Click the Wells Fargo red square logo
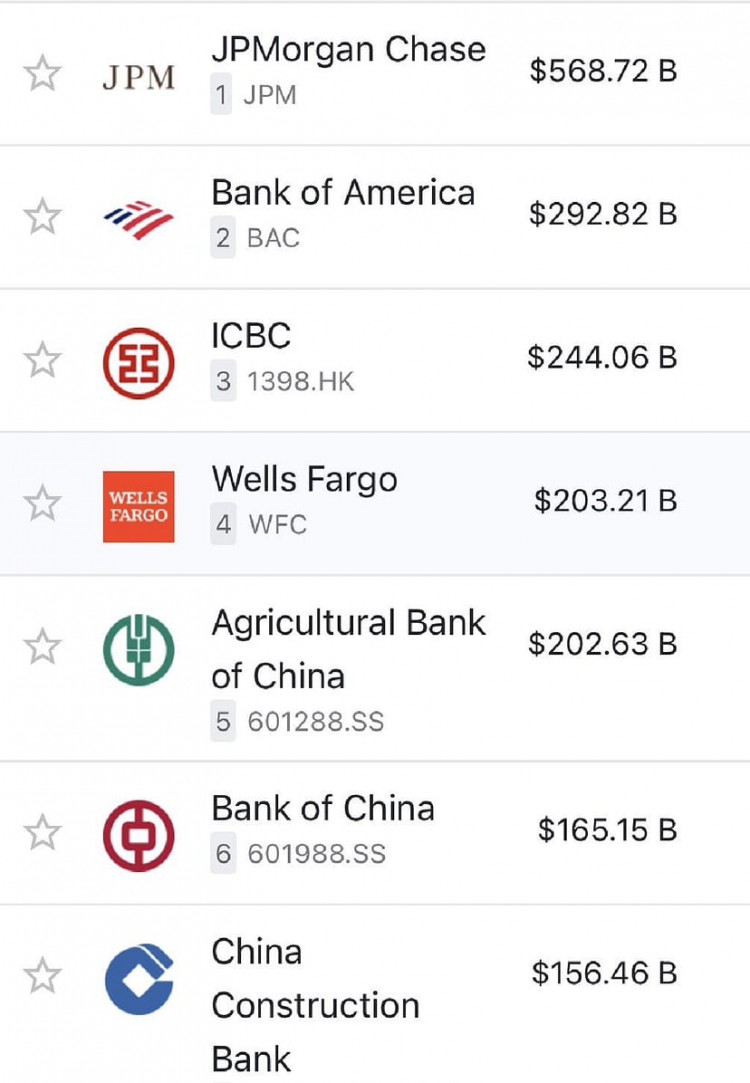Viewport: 750px width, 1083px height. 138,506
